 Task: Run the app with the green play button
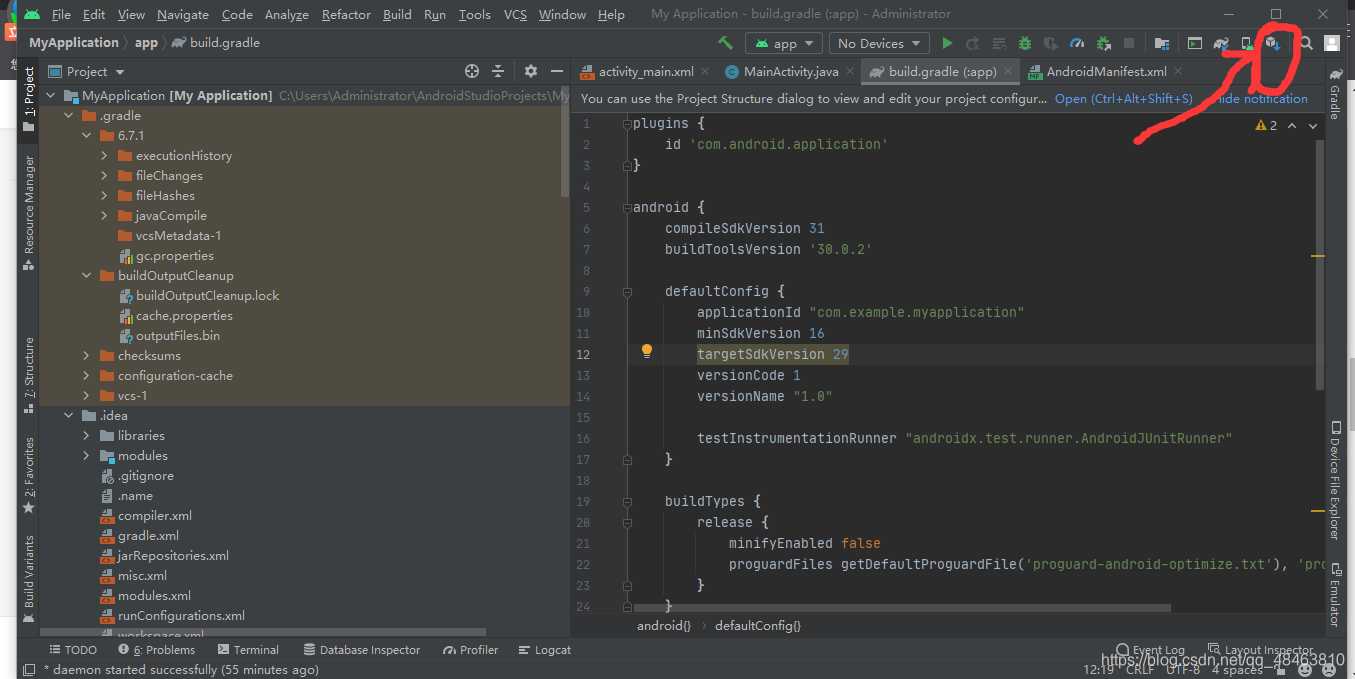tap(947, 43)
